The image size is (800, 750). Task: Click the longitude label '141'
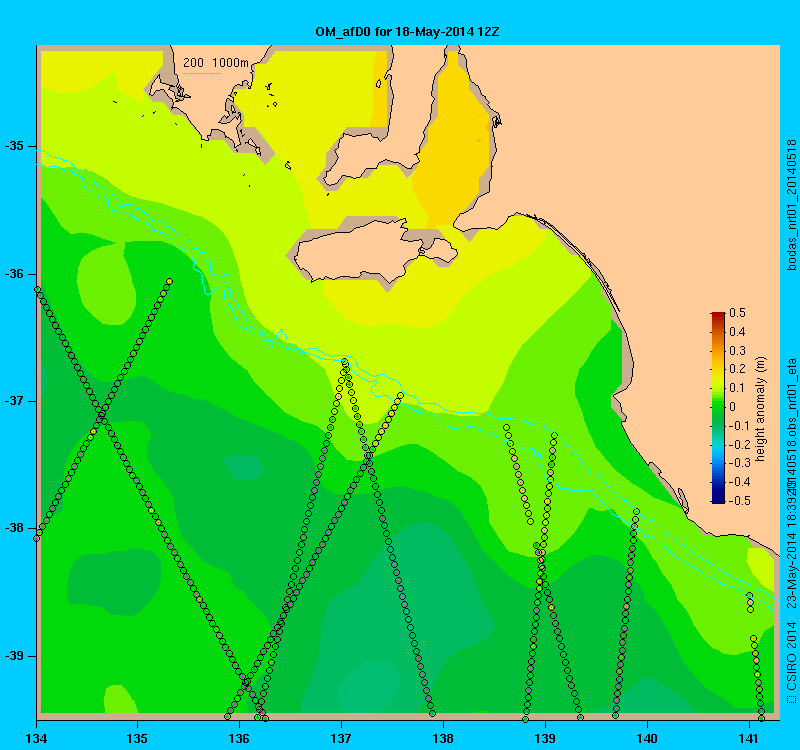pos(749,738)
